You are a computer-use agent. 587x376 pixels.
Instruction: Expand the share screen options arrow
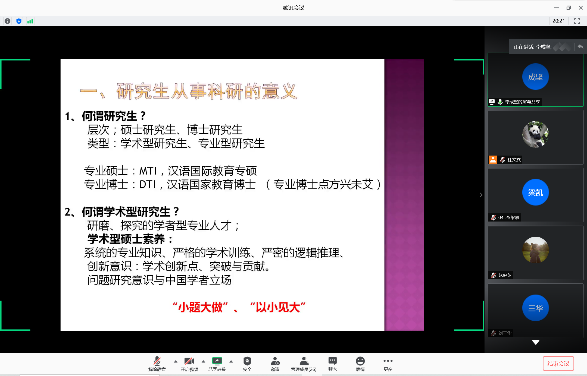(x=231, y=361)
